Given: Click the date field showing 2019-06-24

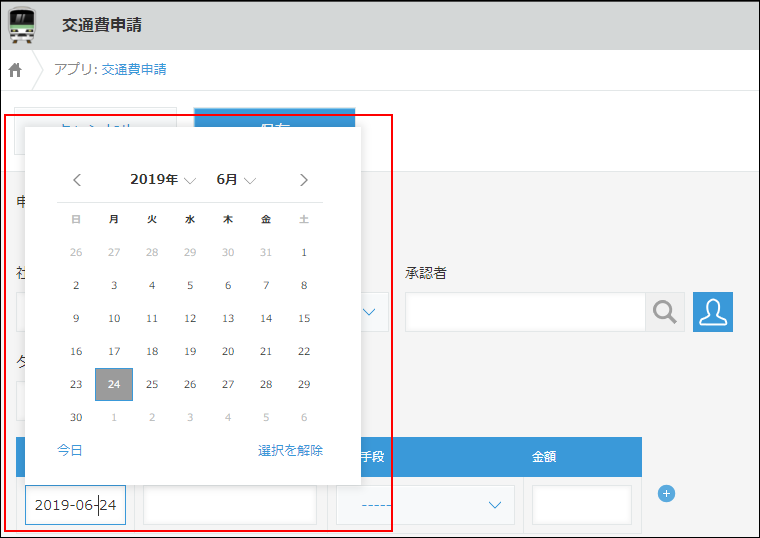Looking at the screenshot, I should pos(76,505).
